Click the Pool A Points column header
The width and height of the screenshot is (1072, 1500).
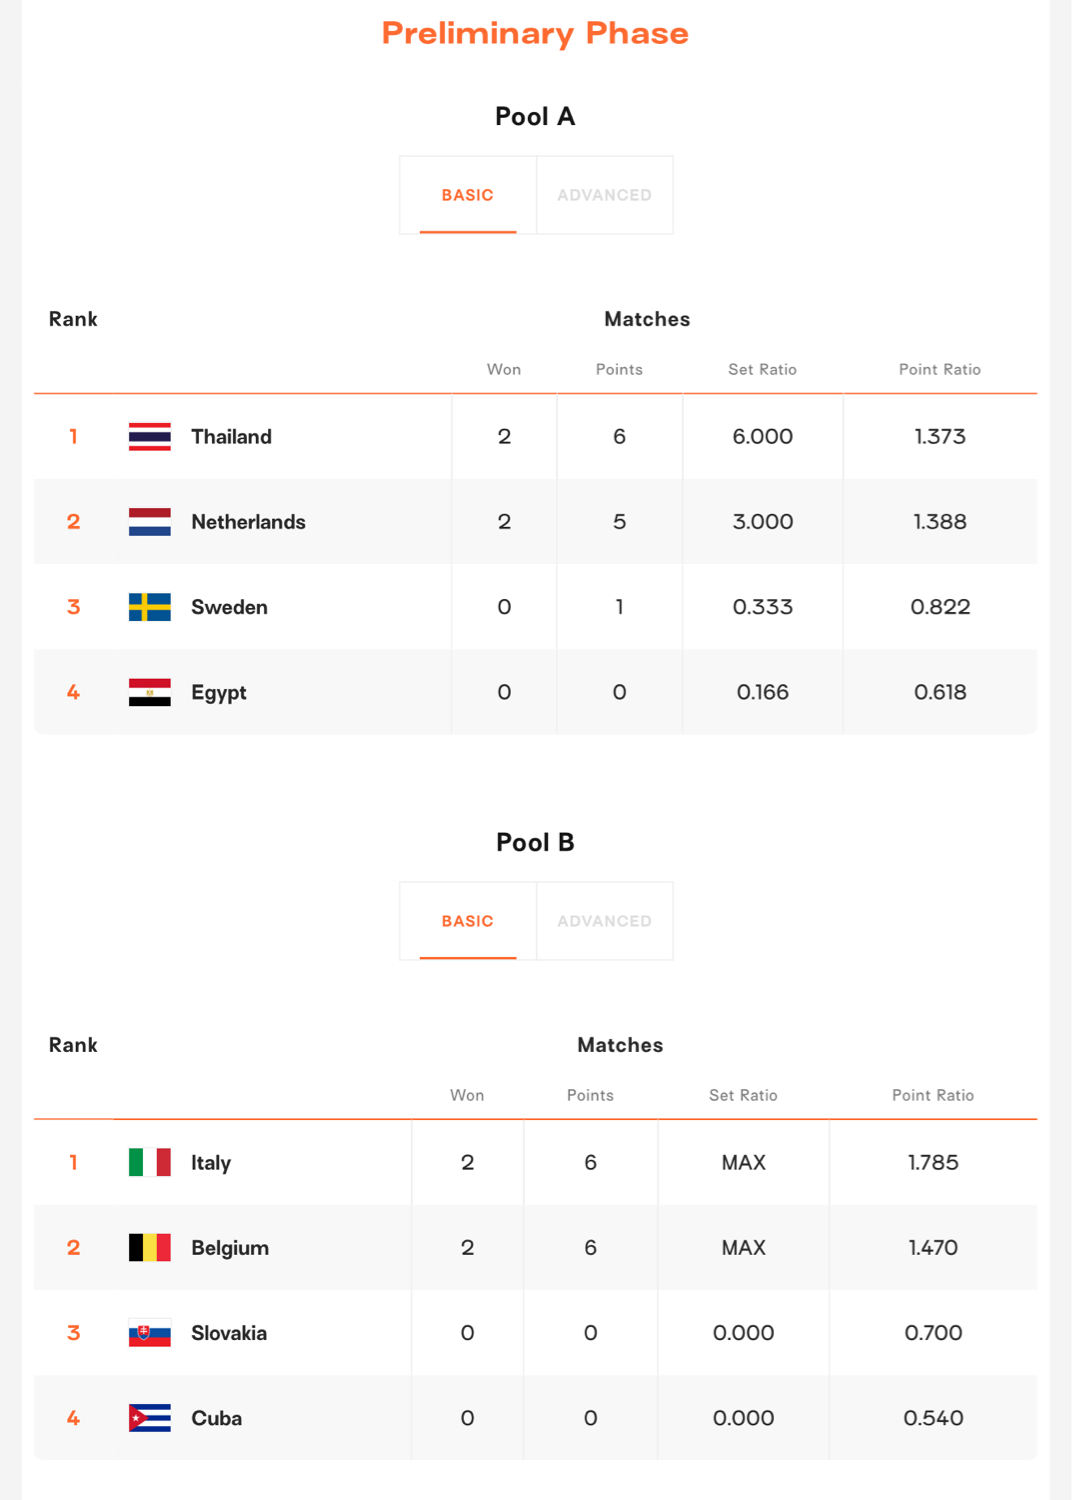[619, 369]
